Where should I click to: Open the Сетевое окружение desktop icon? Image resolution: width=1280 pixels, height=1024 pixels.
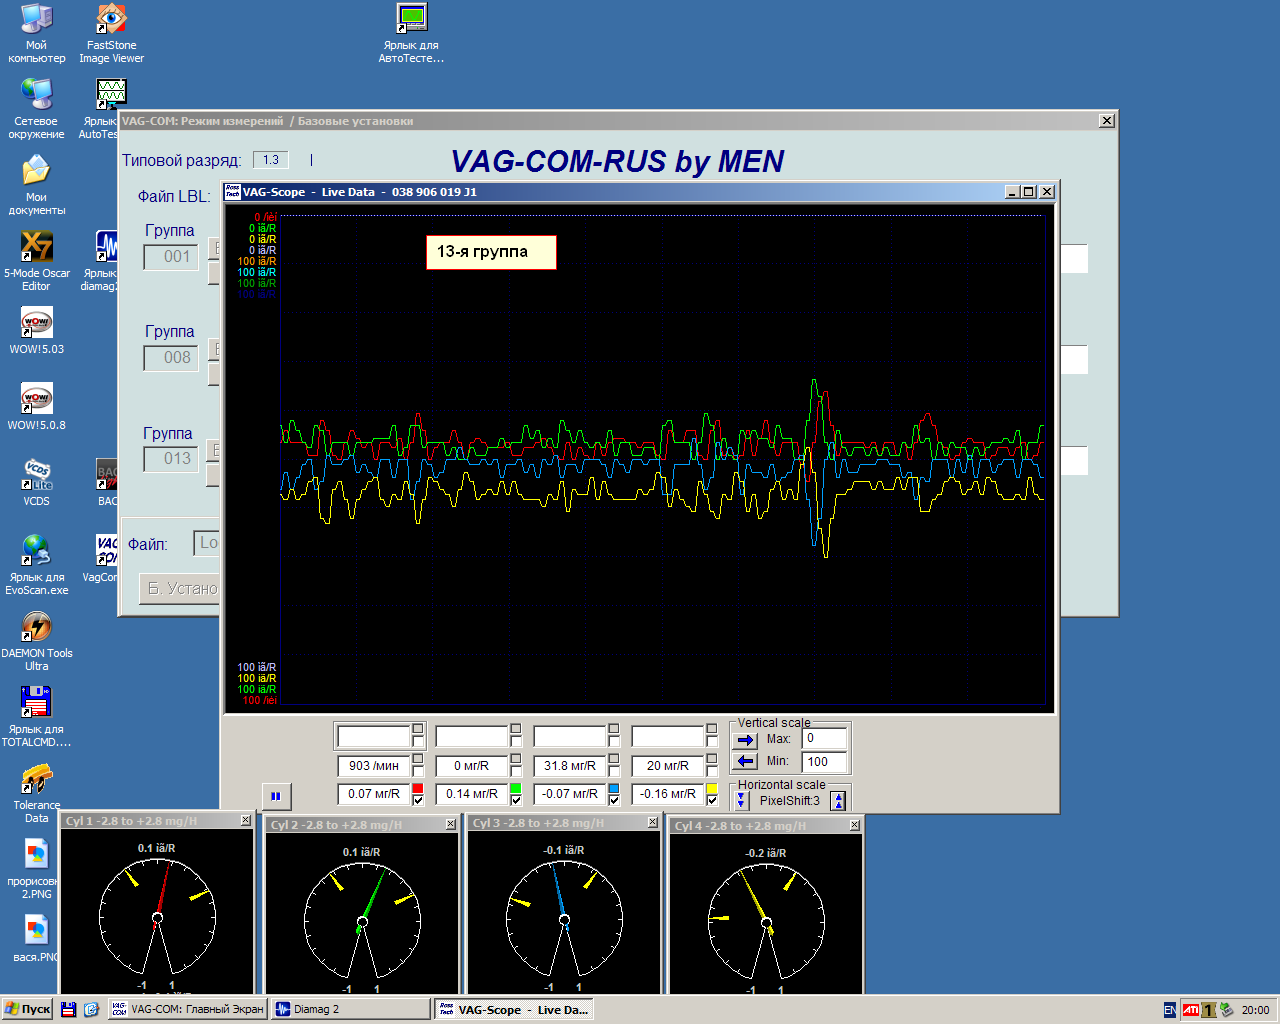pos(37,110)
